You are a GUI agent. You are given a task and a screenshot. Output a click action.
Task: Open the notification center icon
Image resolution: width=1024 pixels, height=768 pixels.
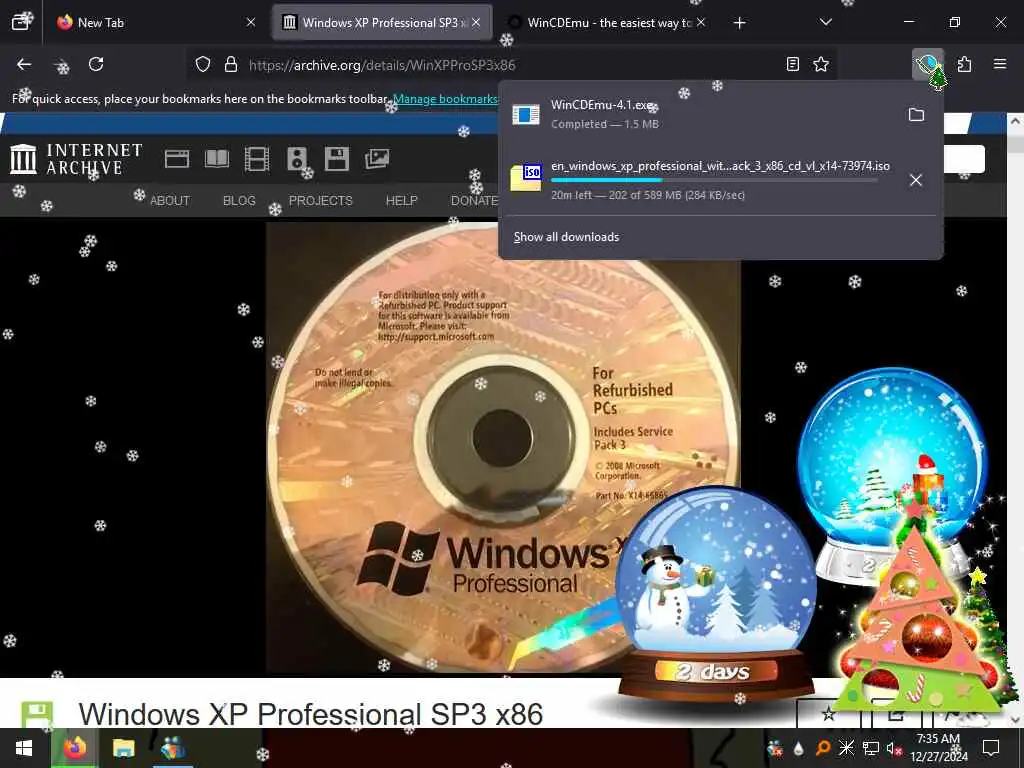991,748
